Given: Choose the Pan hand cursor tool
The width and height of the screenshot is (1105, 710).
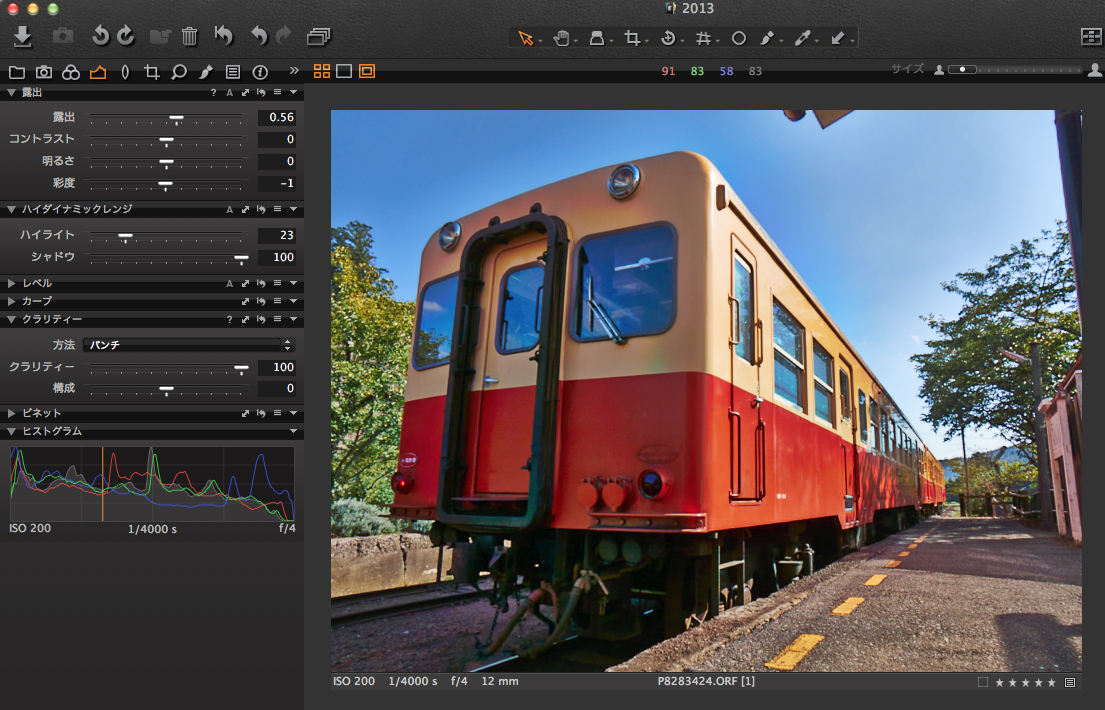Looking at the screenshot, I should (562, 38).
